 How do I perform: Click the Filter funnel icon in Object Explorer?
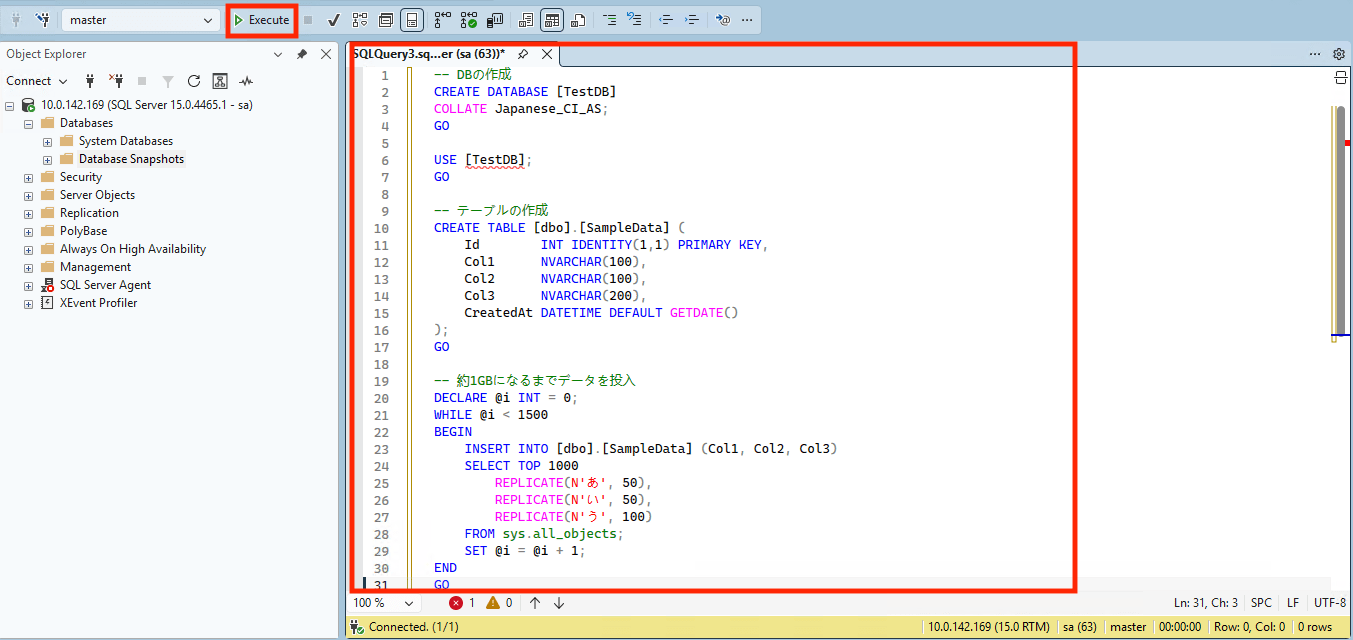(x=168, y=81)
